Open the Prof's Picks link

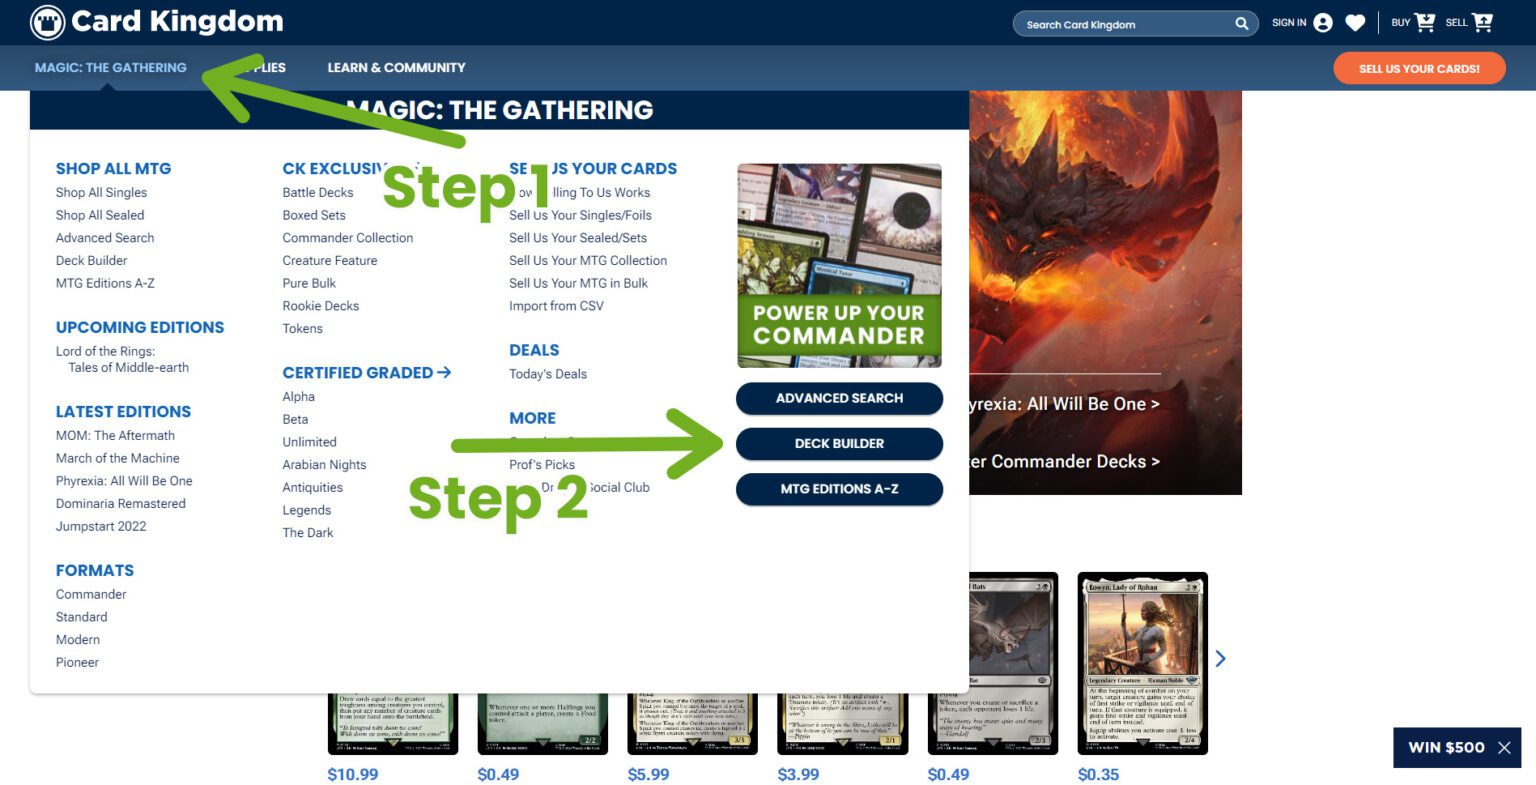(x=542, y=464)
